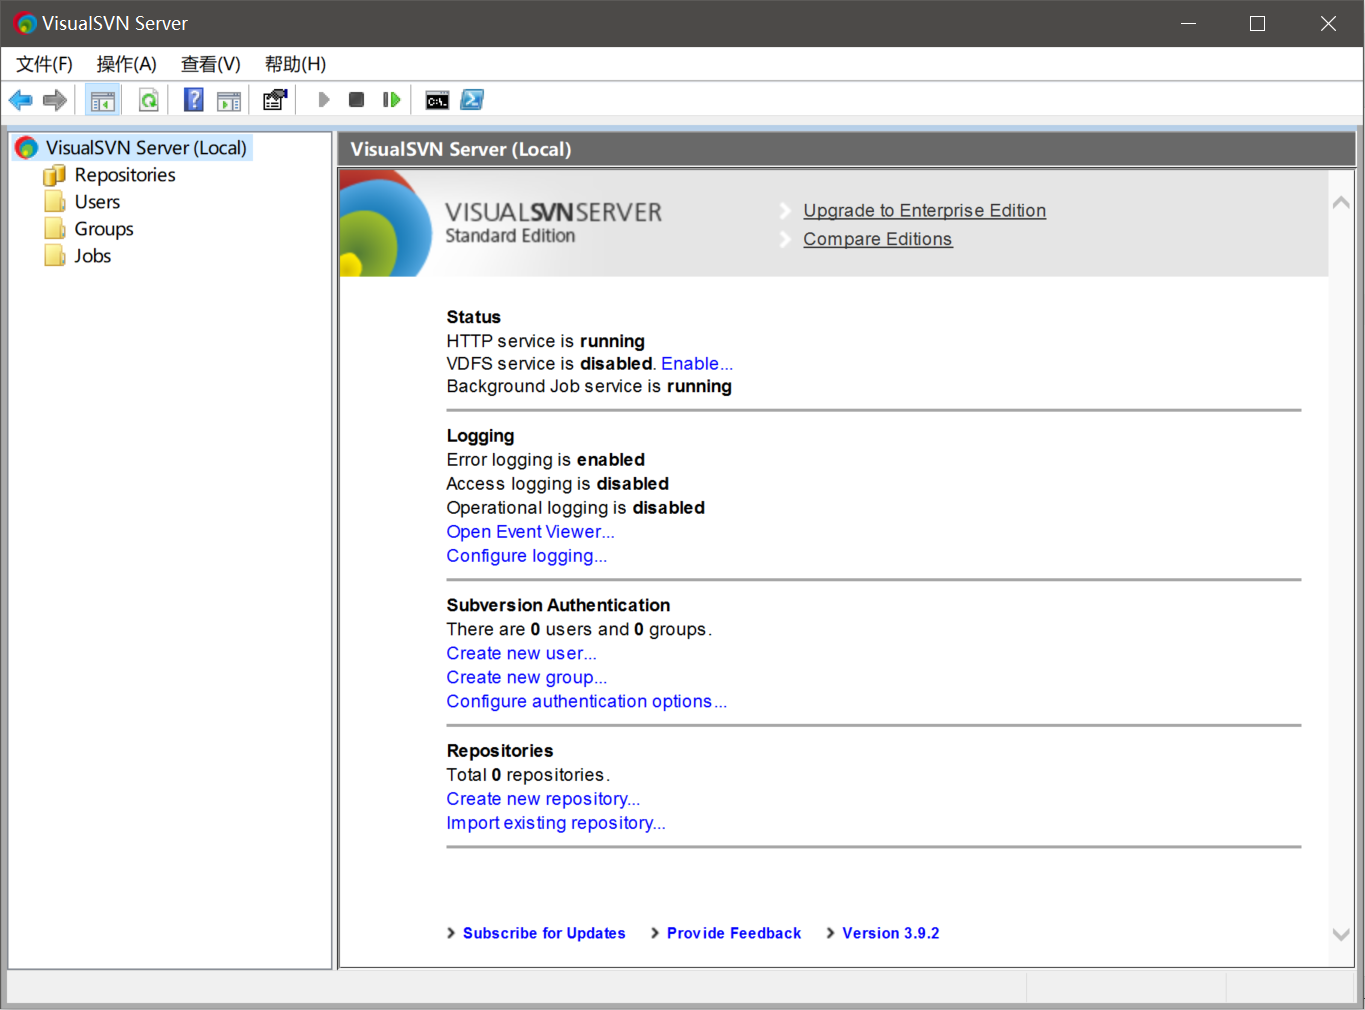Select the Jobs folder in tree

(92, 256)
